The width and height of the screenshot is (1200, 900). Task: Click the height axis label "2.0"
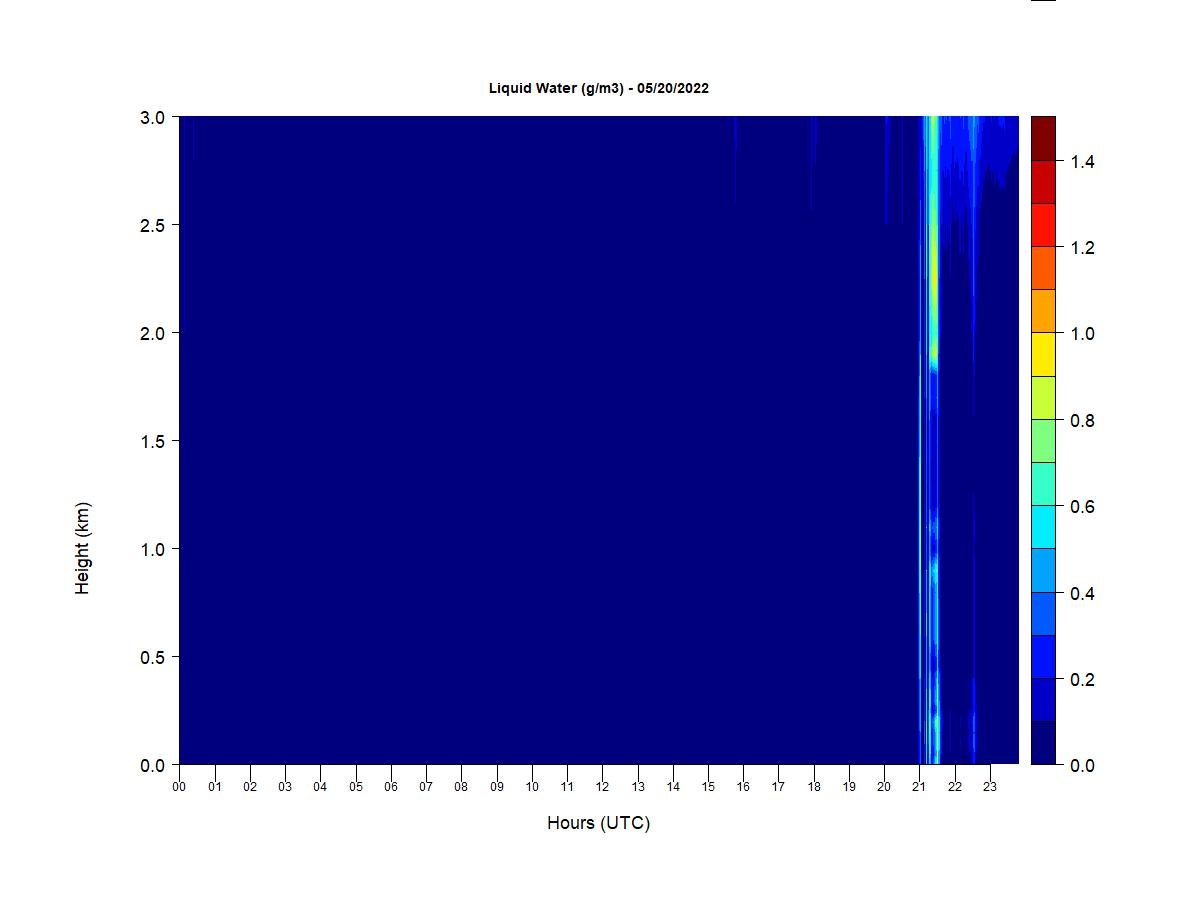click(x=153, y=333)
